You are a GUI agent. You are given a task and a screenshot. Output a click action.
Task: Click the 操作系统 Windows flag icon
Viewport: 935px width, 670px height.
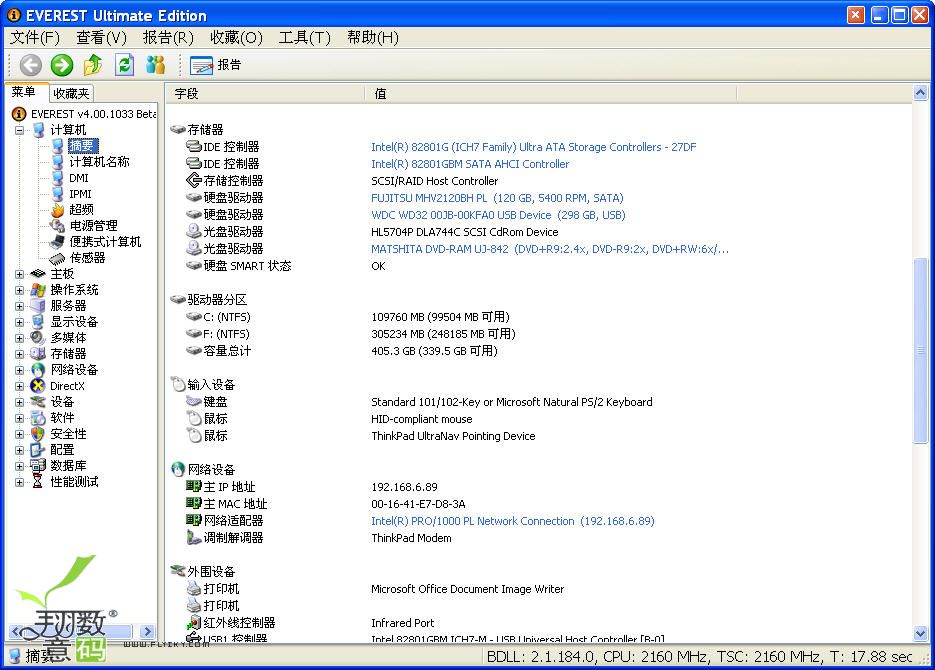(x=38, y=290)
